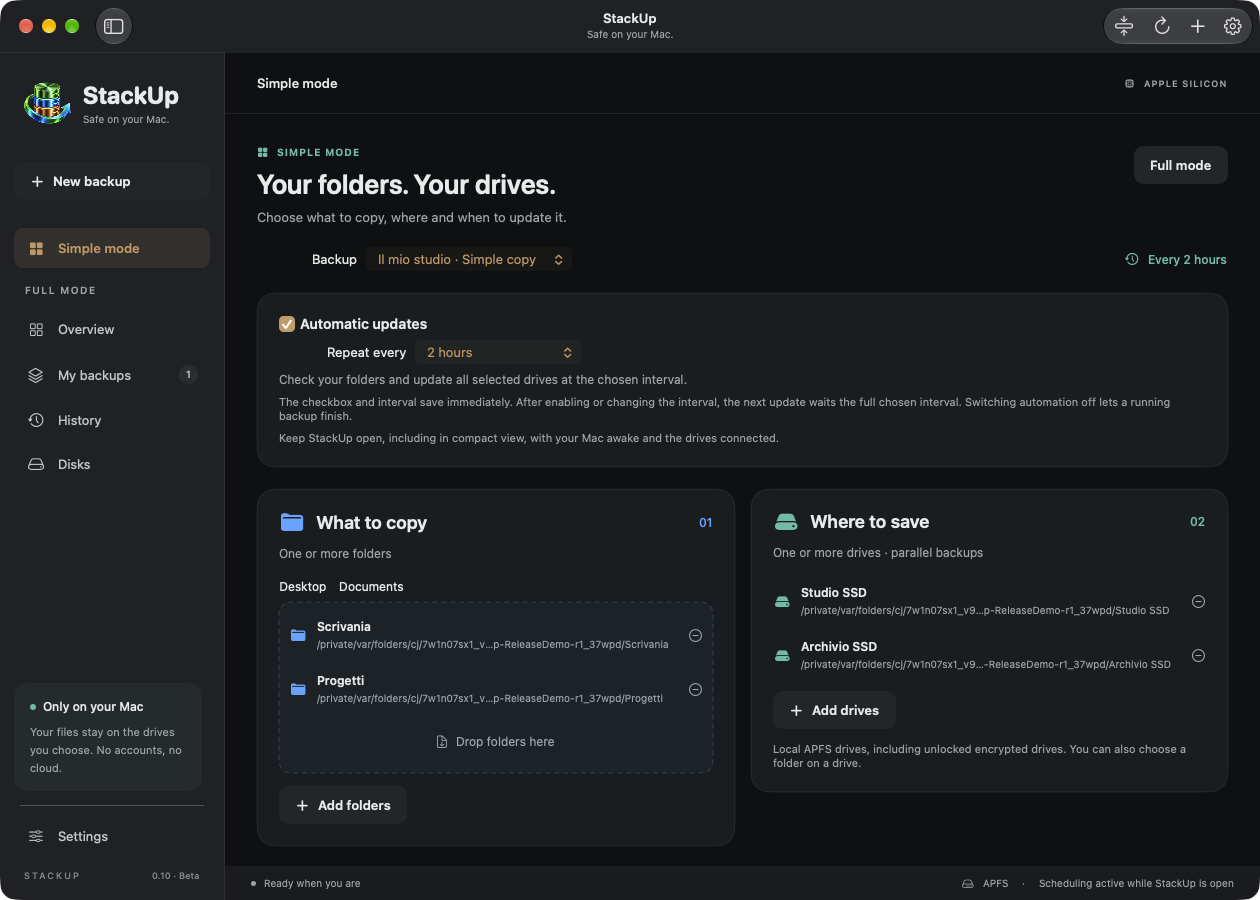This screenshot has width=1260, height=900.
Task: Click the document icon in Drop folders here
Action: [442, 742]
